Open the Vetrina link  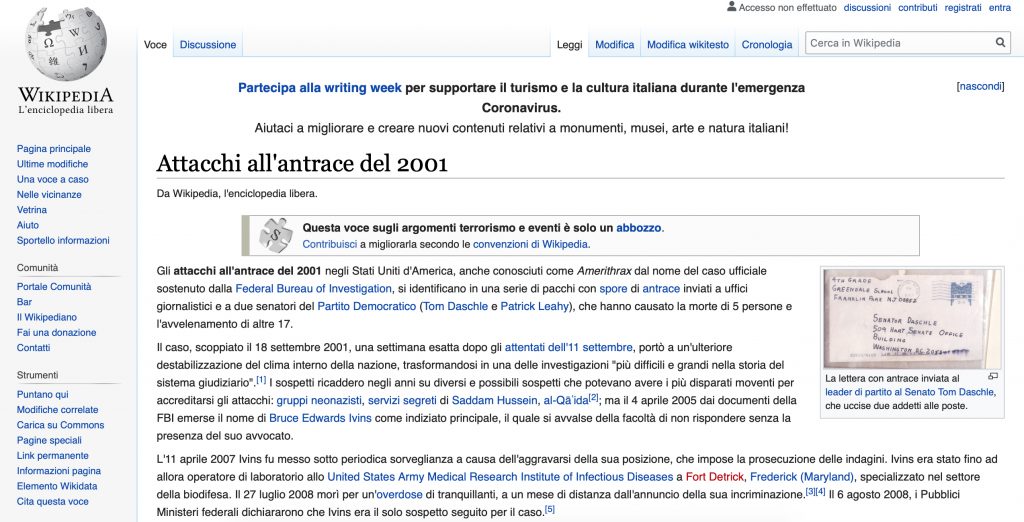(x=31, y=210)
